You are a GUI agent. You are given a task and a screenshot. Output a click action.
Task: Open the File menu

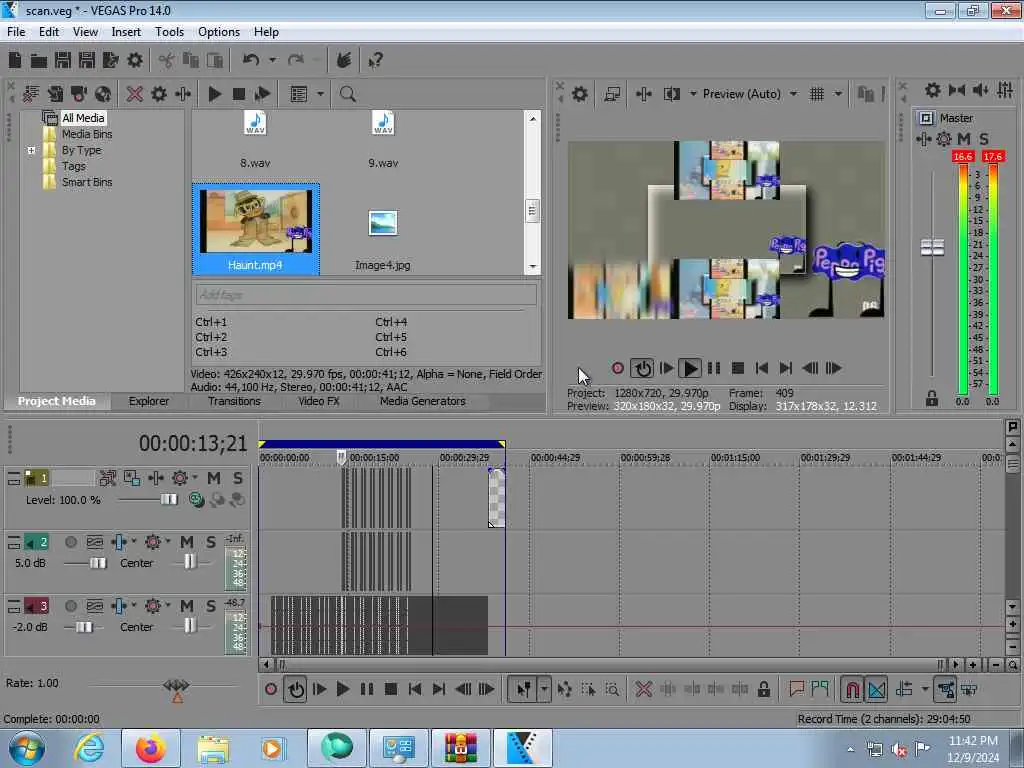[16, 32]
